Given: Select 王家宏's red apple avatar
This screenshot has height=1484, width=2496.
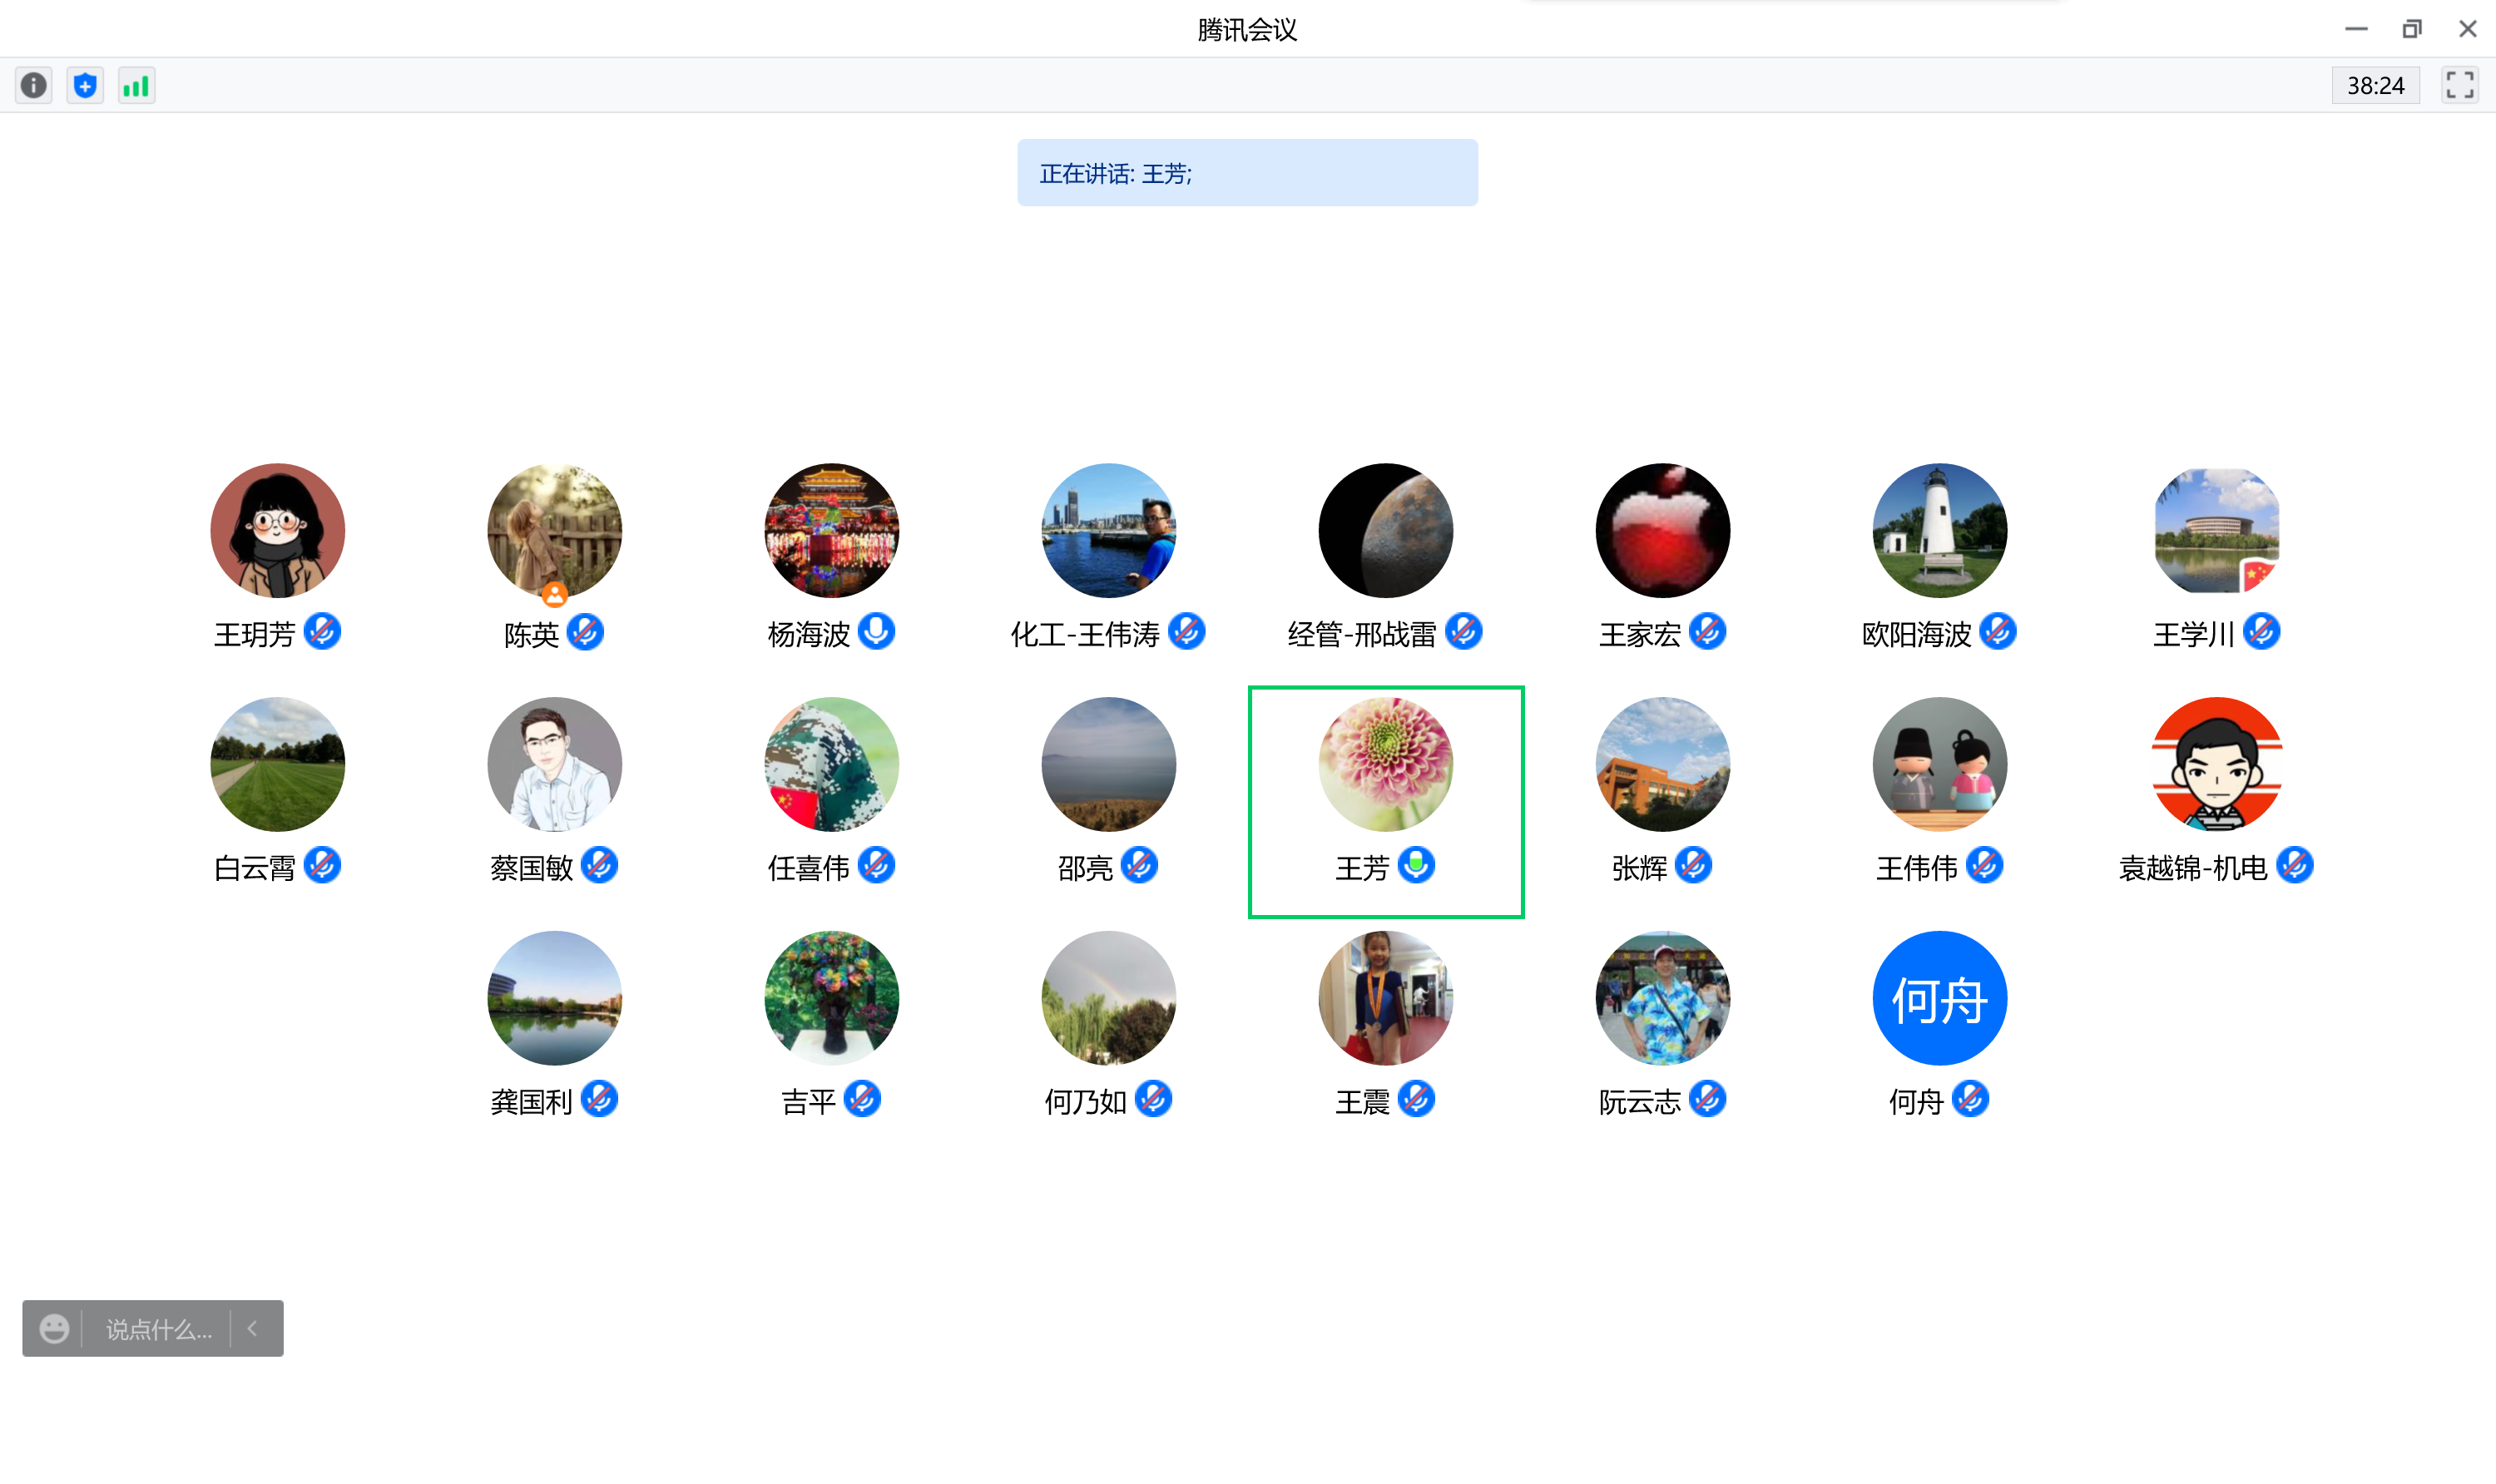Looking at the screenshot, I should 1662,530.
